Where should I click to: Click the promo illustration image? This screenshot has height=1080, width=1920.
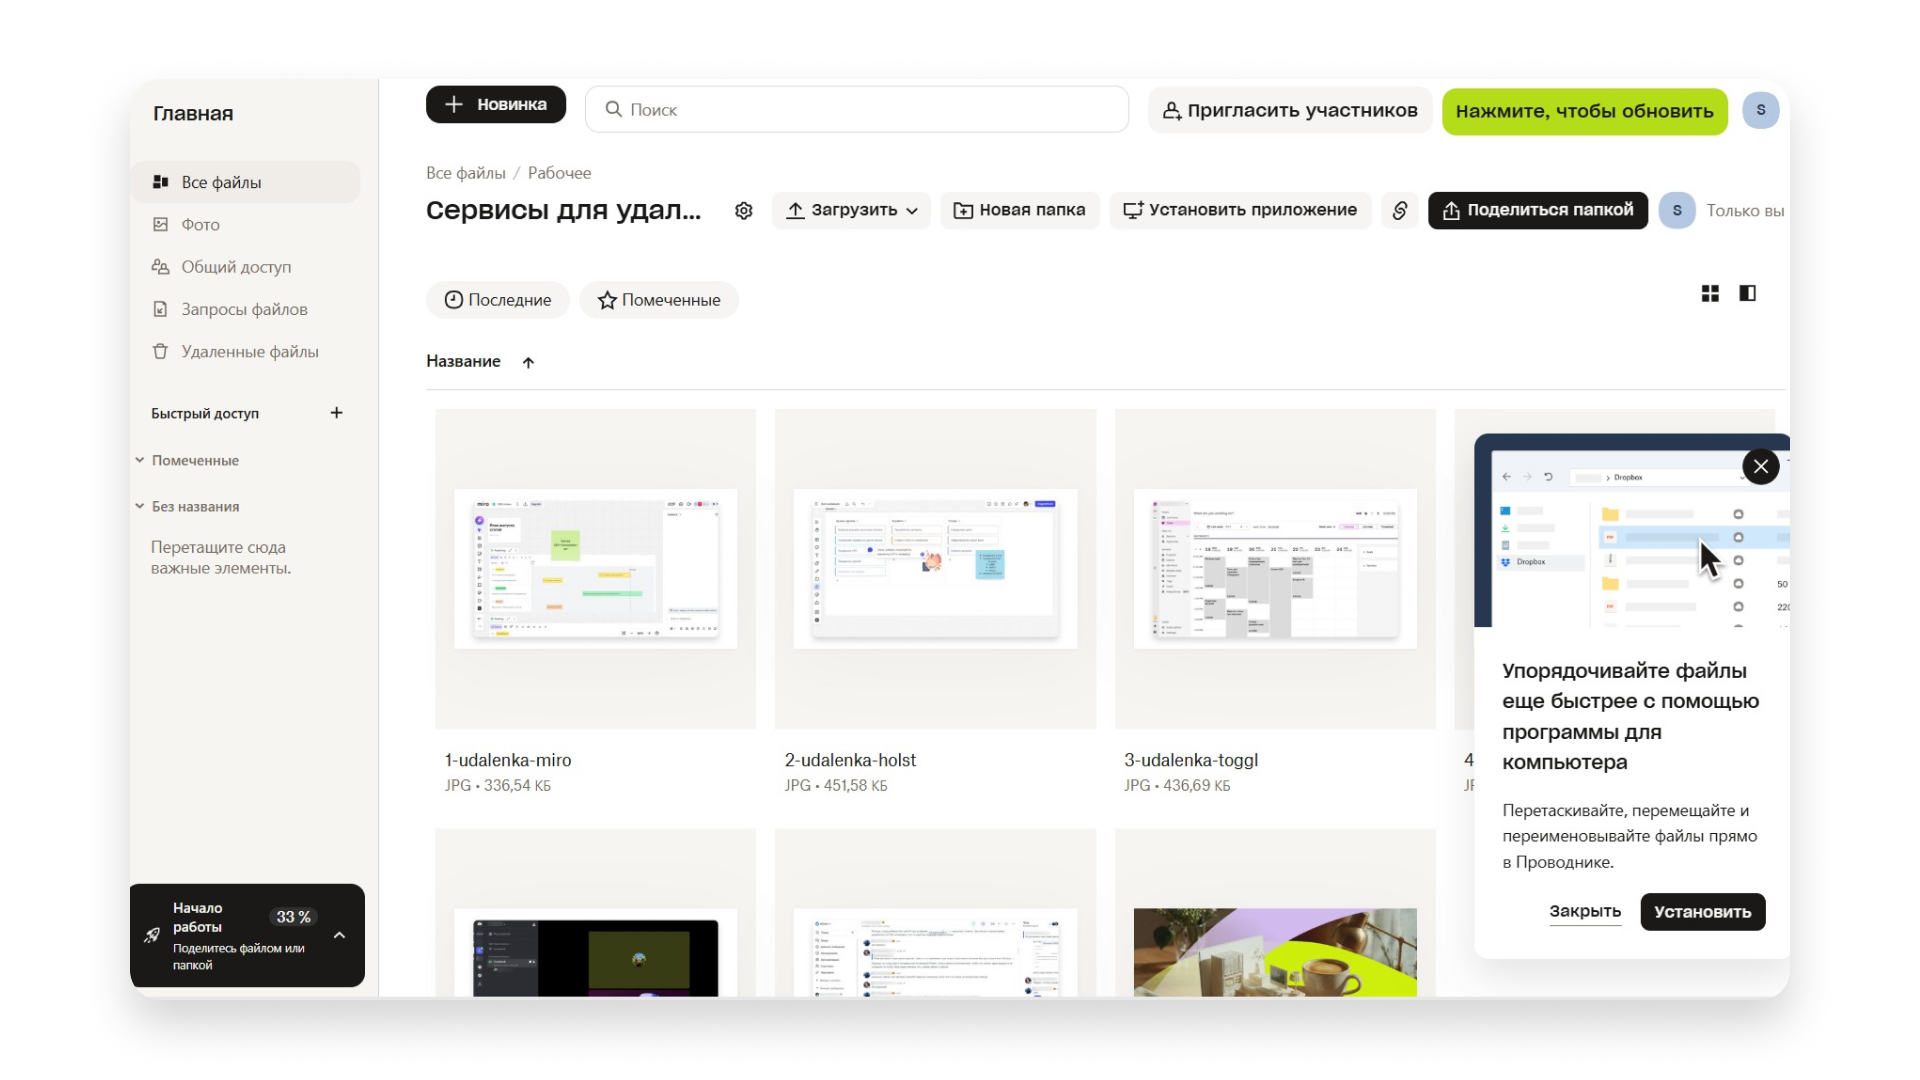[x=1632, y=530]
